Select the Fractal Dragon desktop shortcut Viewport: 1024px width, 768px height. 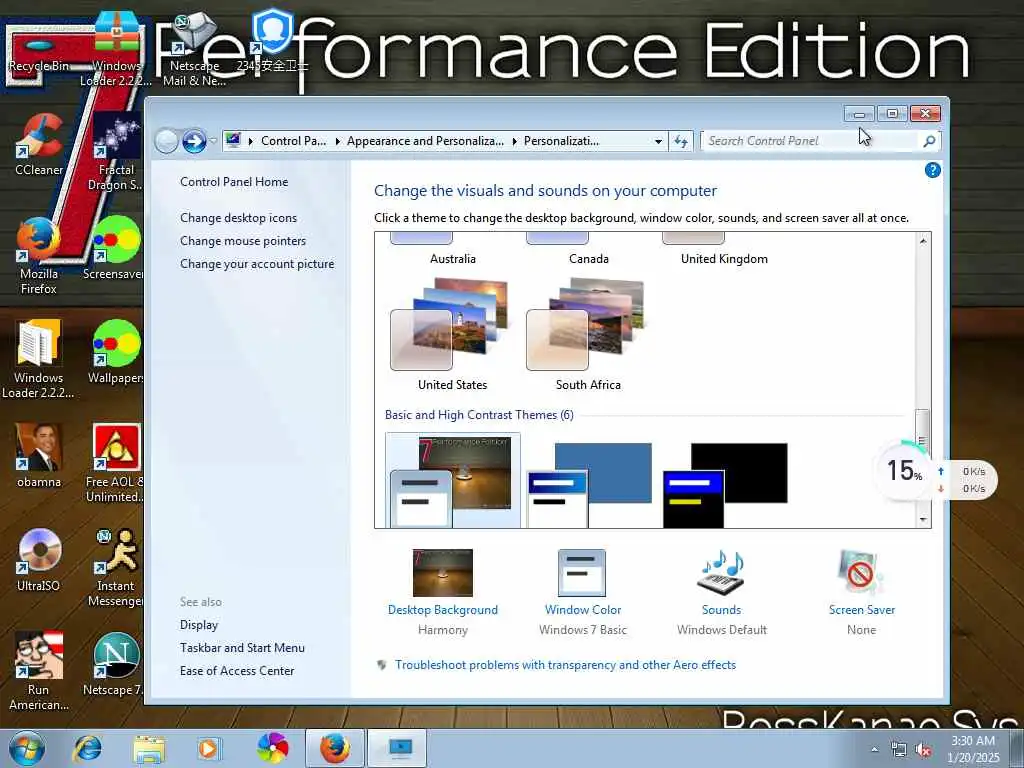pos(116,152)
